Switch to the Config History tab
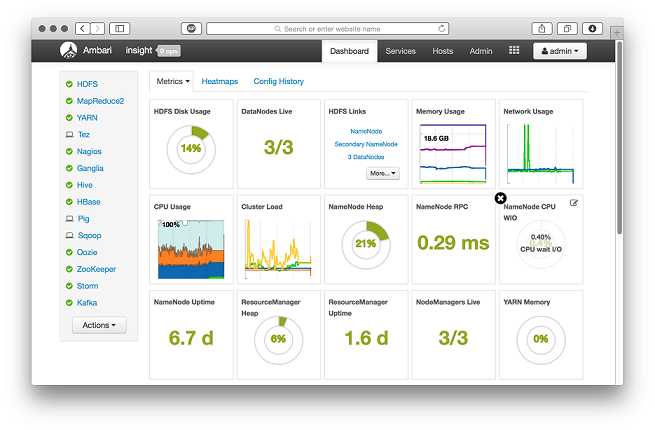The height and width of the screenshot is (430, 655). click(279, 81)
